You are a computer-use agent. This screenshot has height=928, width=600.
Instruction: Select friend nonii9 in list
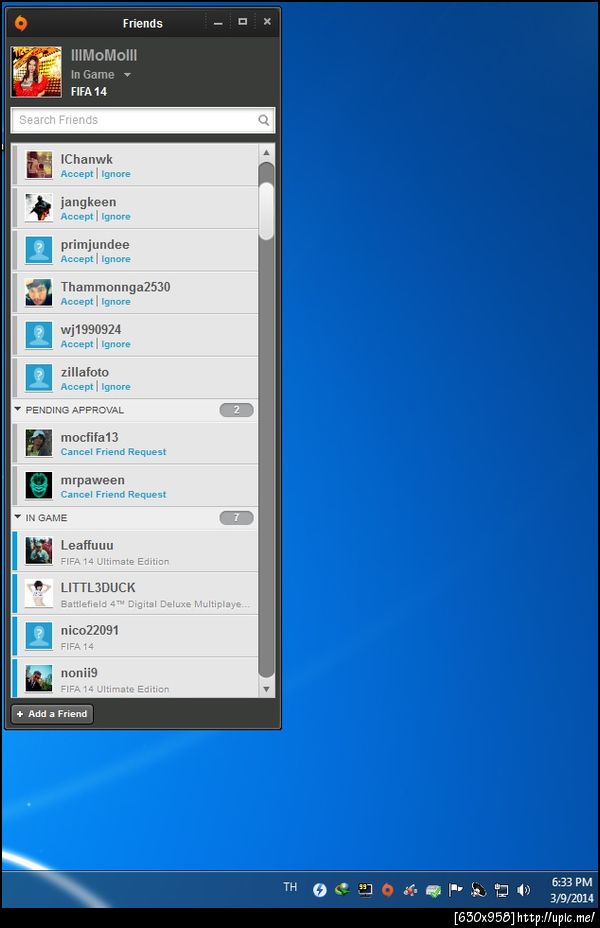point(136,678)
